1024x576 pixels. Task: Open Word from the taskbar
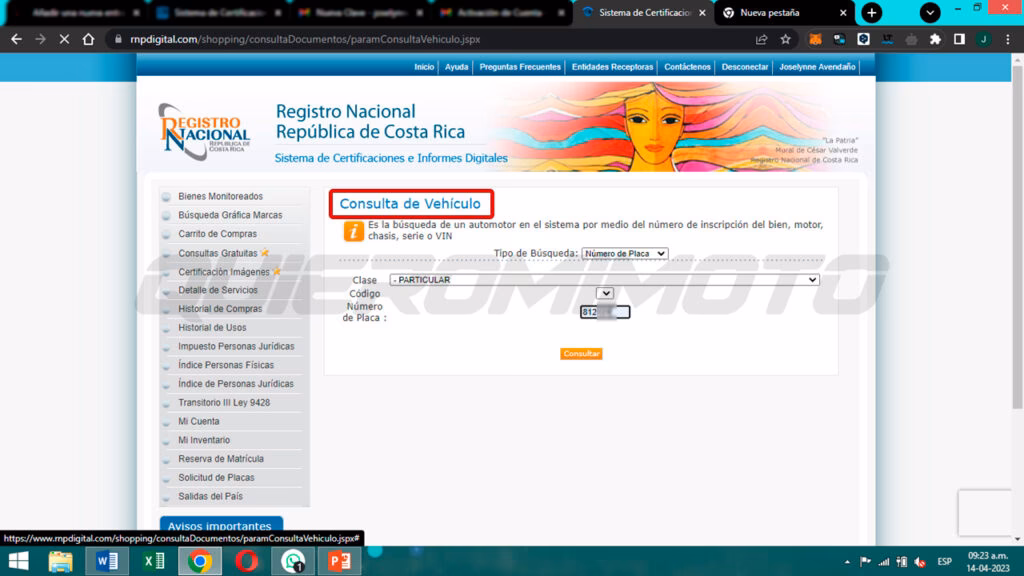click(x=106, y=561)
